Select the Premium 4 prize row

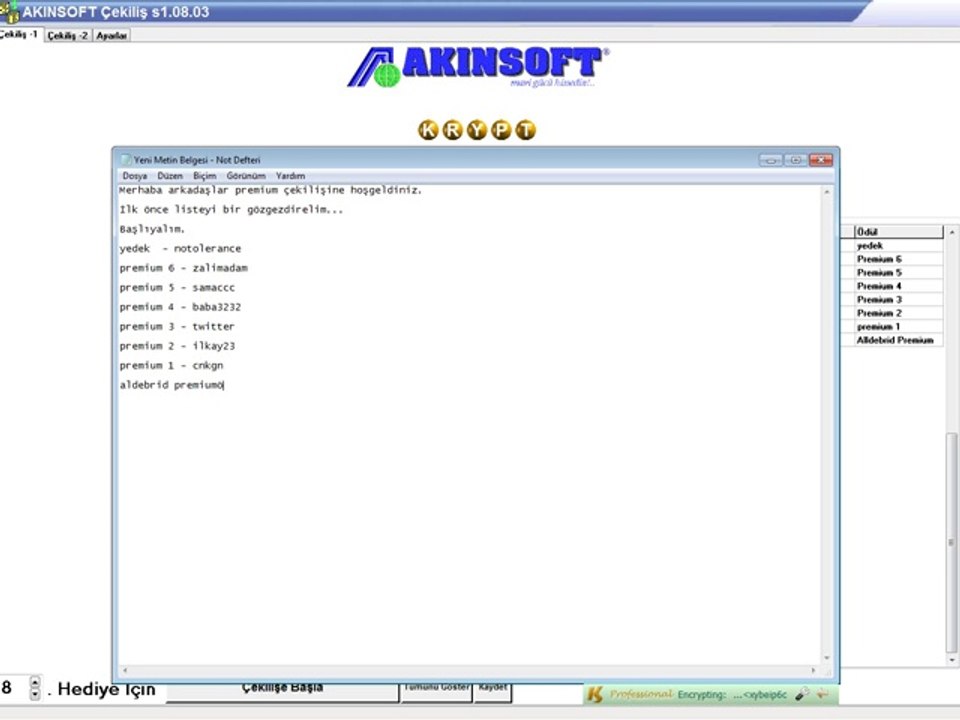899,286
